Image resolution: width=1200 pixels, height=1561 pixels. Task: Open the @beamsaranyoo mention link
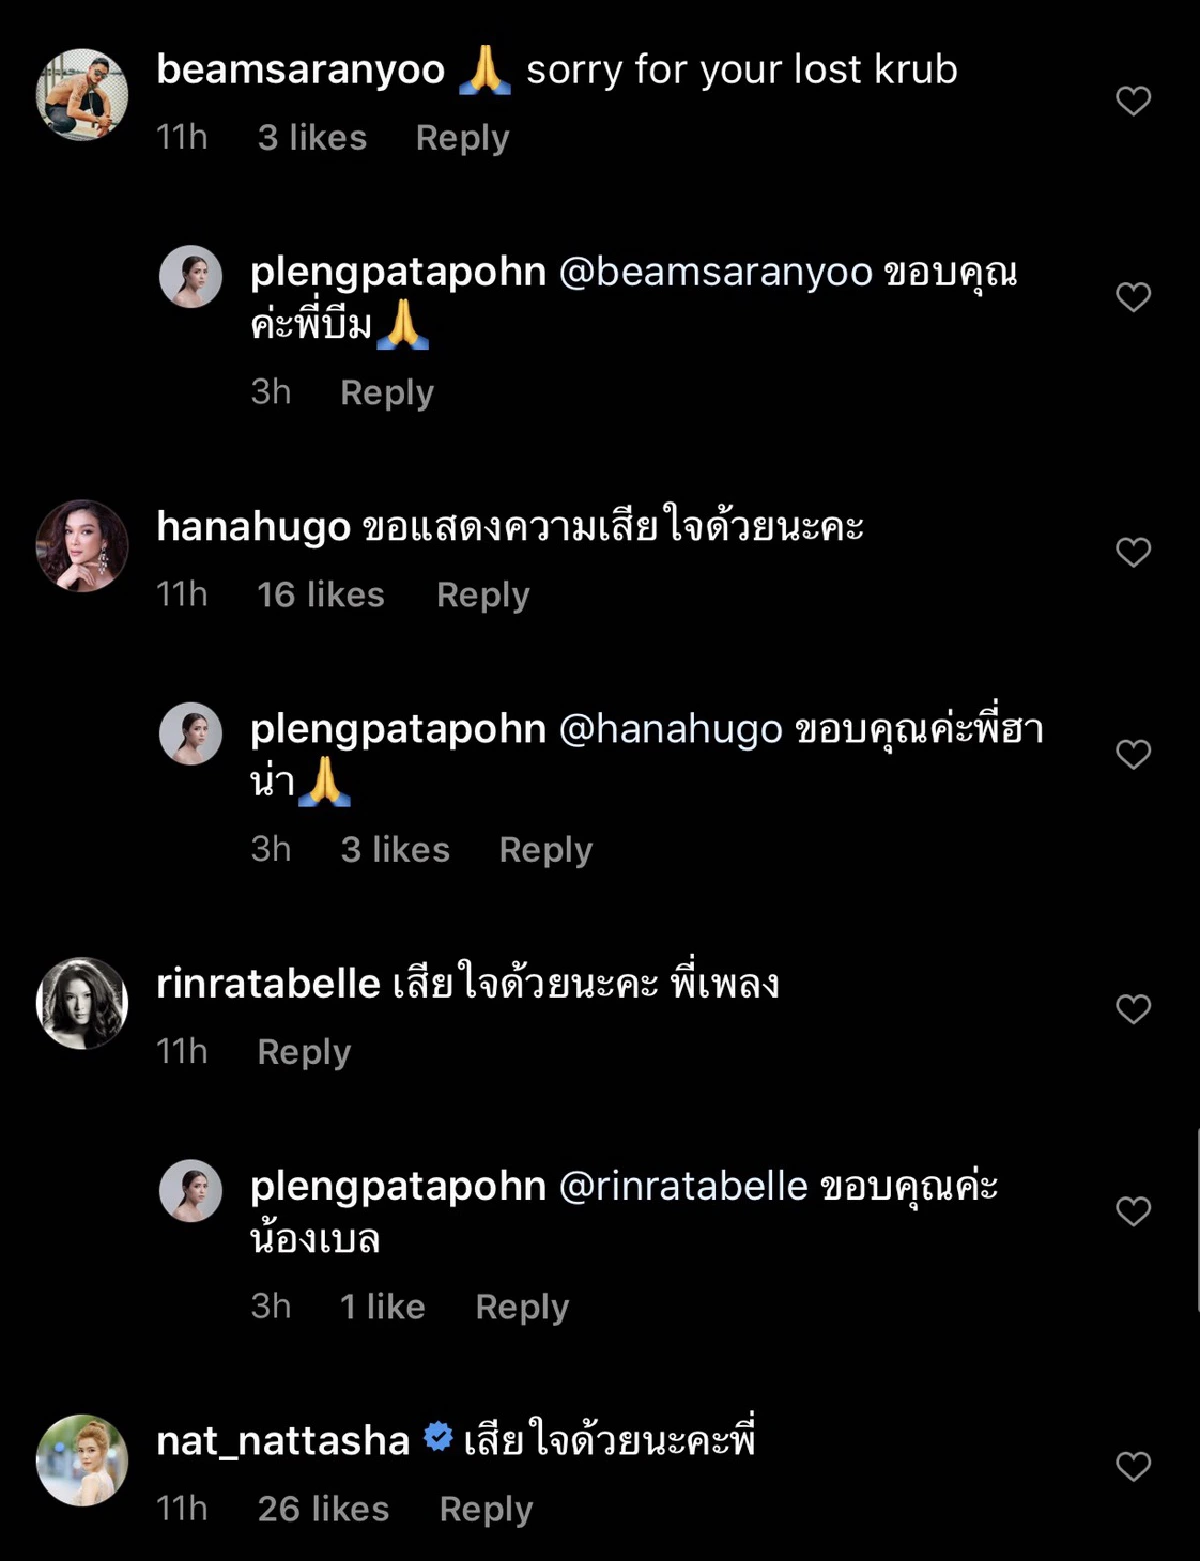pos(715,272)
